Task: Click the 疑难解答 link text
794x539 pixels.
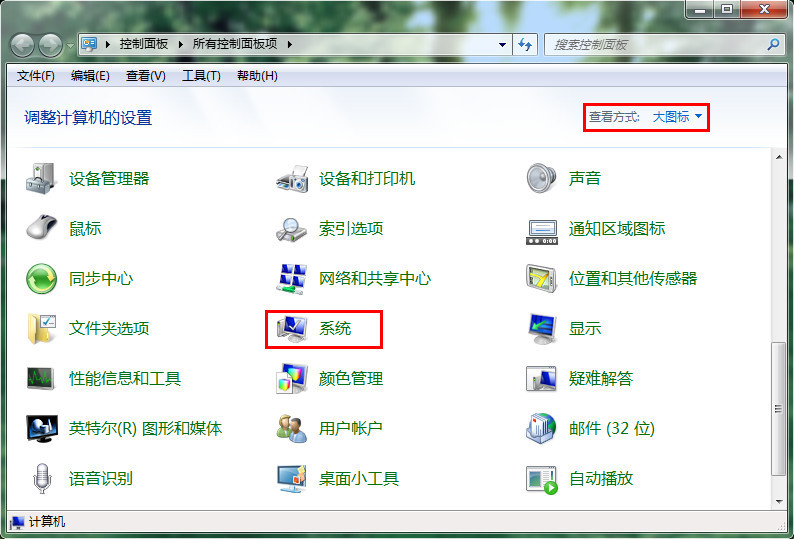Action: 601,378
